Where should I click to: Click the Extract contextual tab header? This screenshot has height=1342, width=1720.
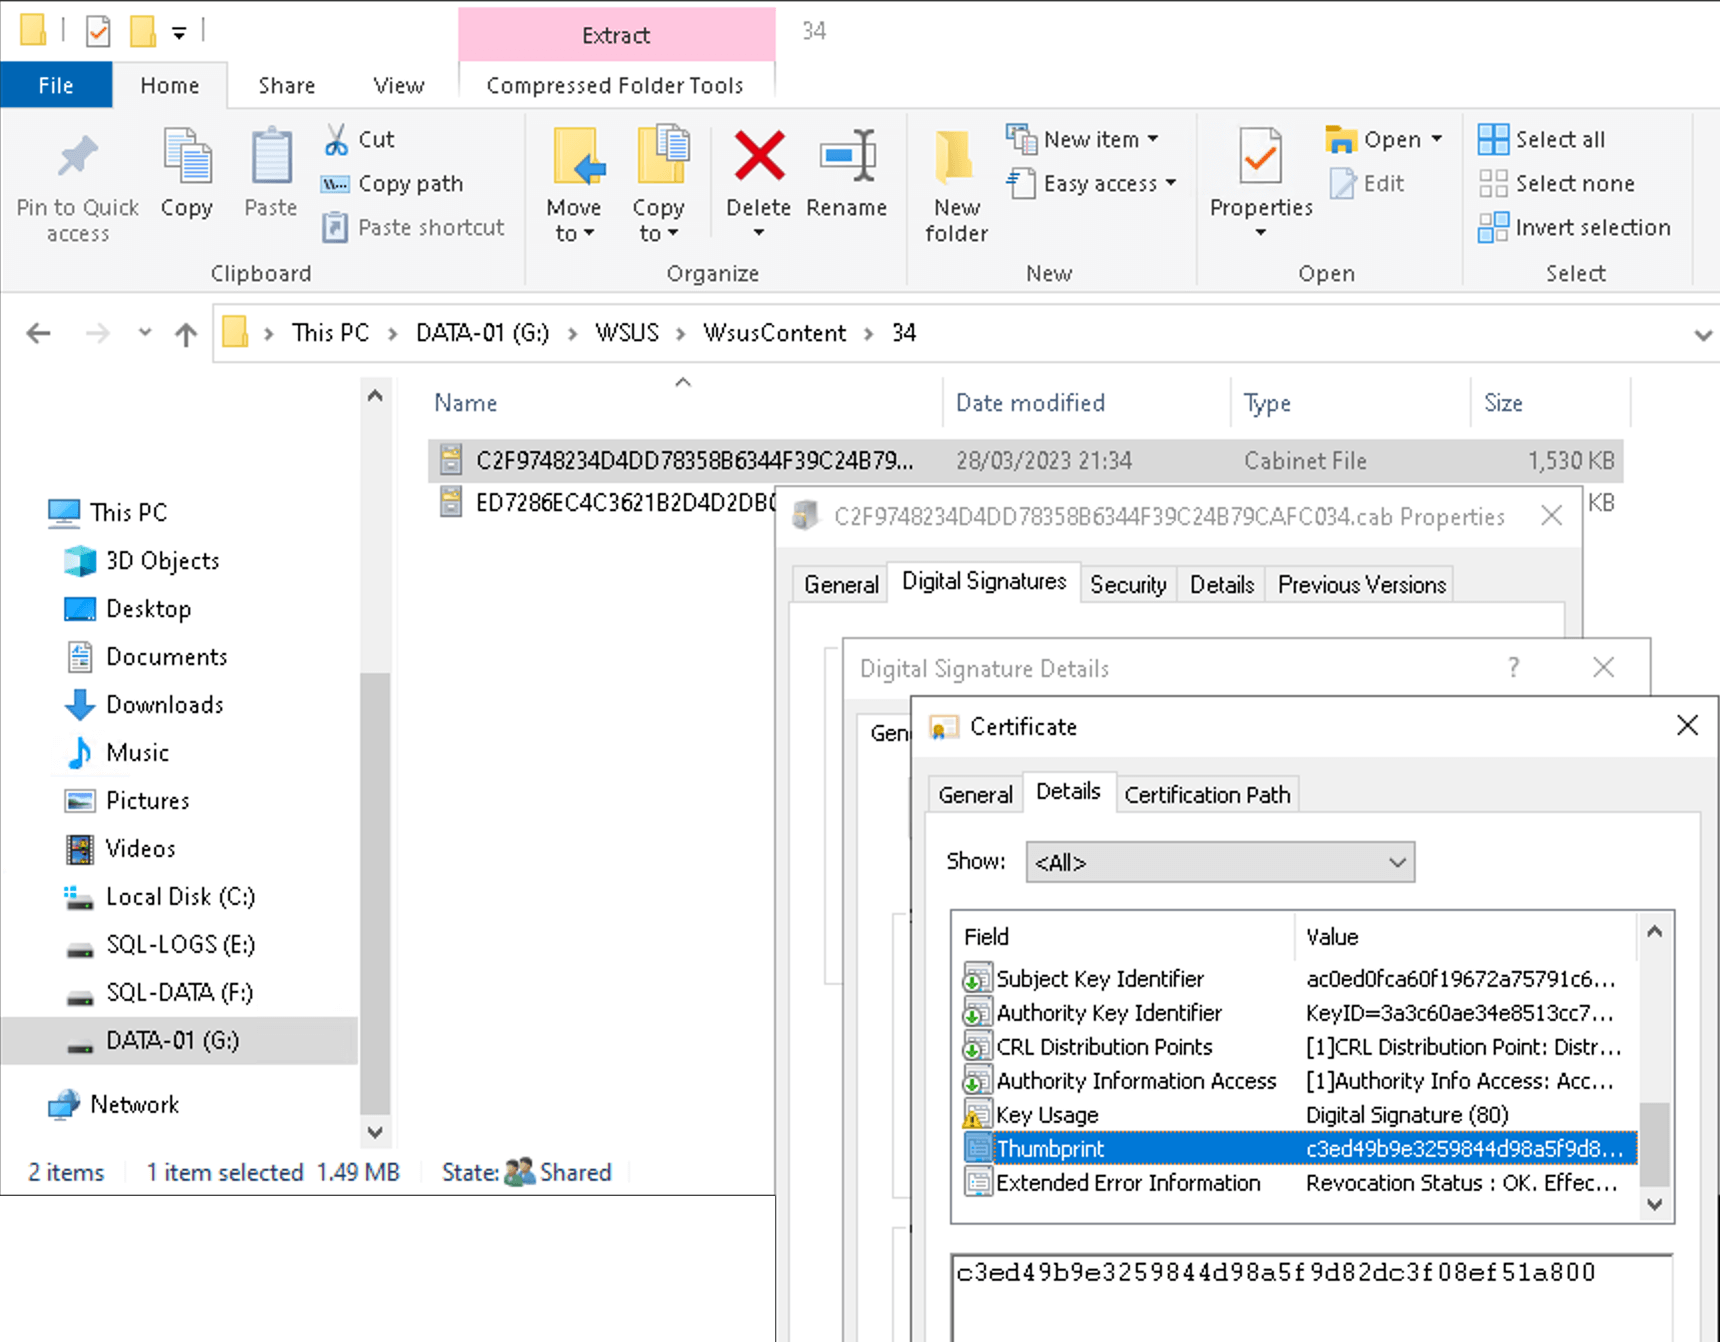pos(616,35)
